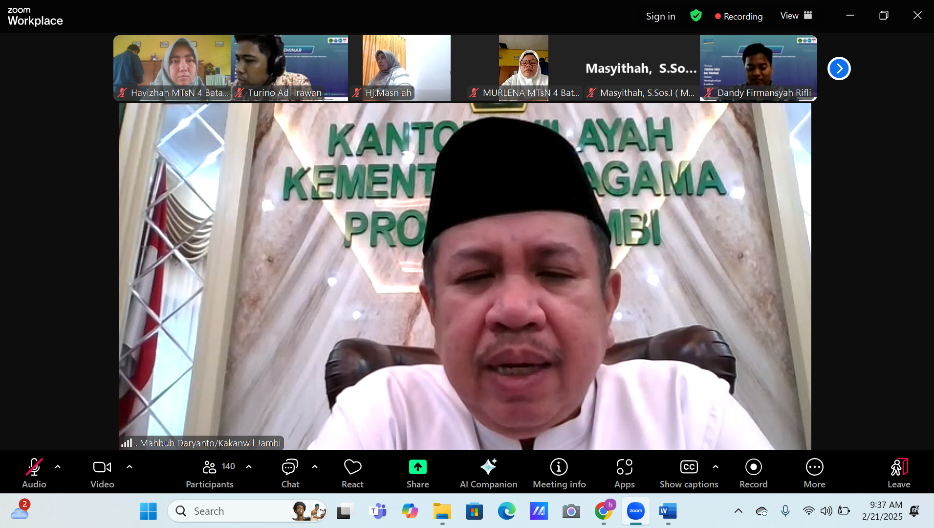Viewport: 934px width, 528px height.
Task: Click the taskbar Search box
Action: (x=247, y=511)
